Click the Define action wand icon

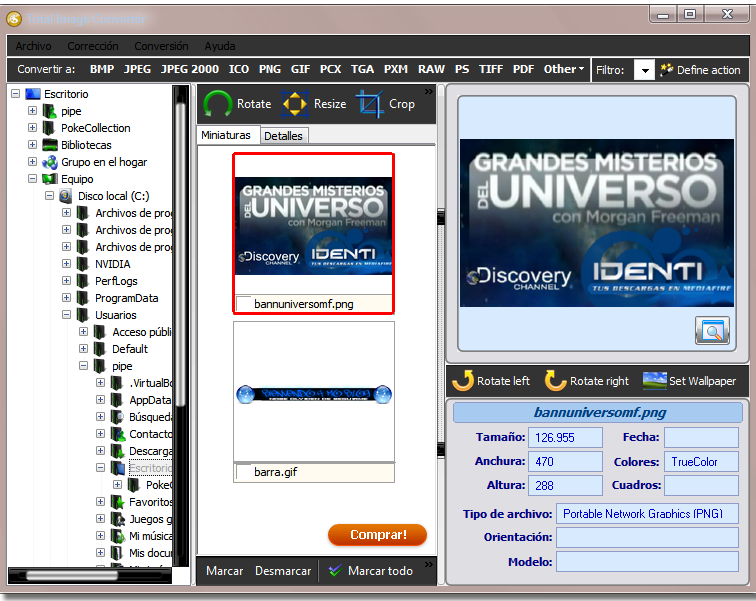pos(666,70)
